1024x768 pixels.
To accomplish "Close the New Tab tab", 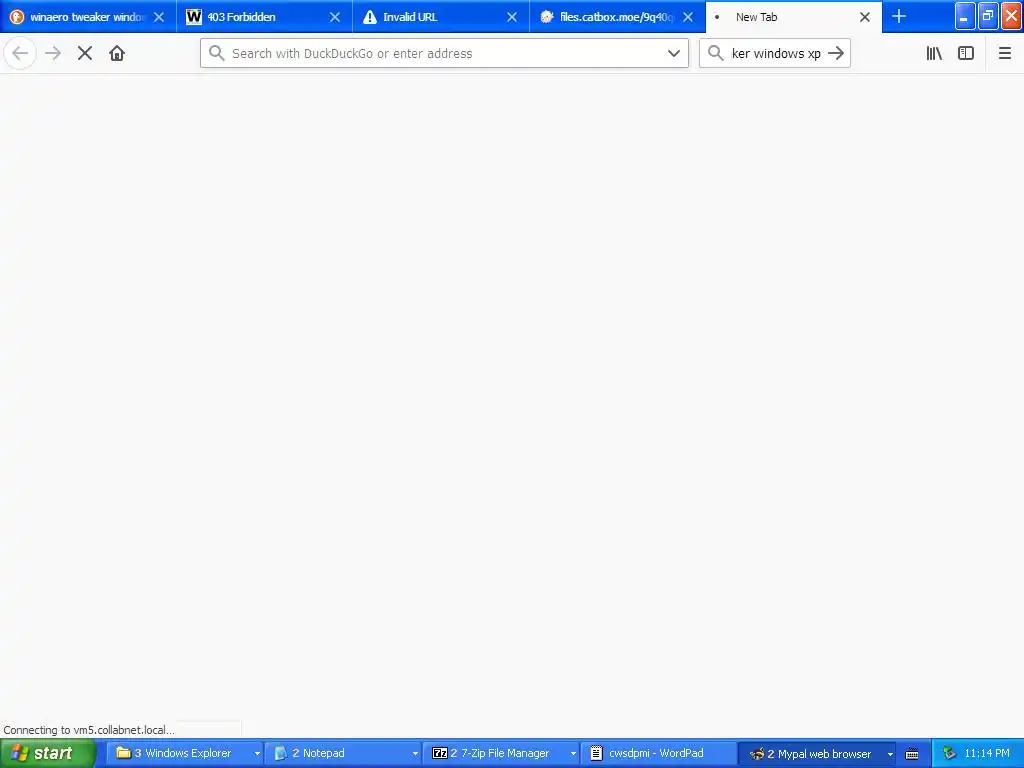I will point(865,18).
